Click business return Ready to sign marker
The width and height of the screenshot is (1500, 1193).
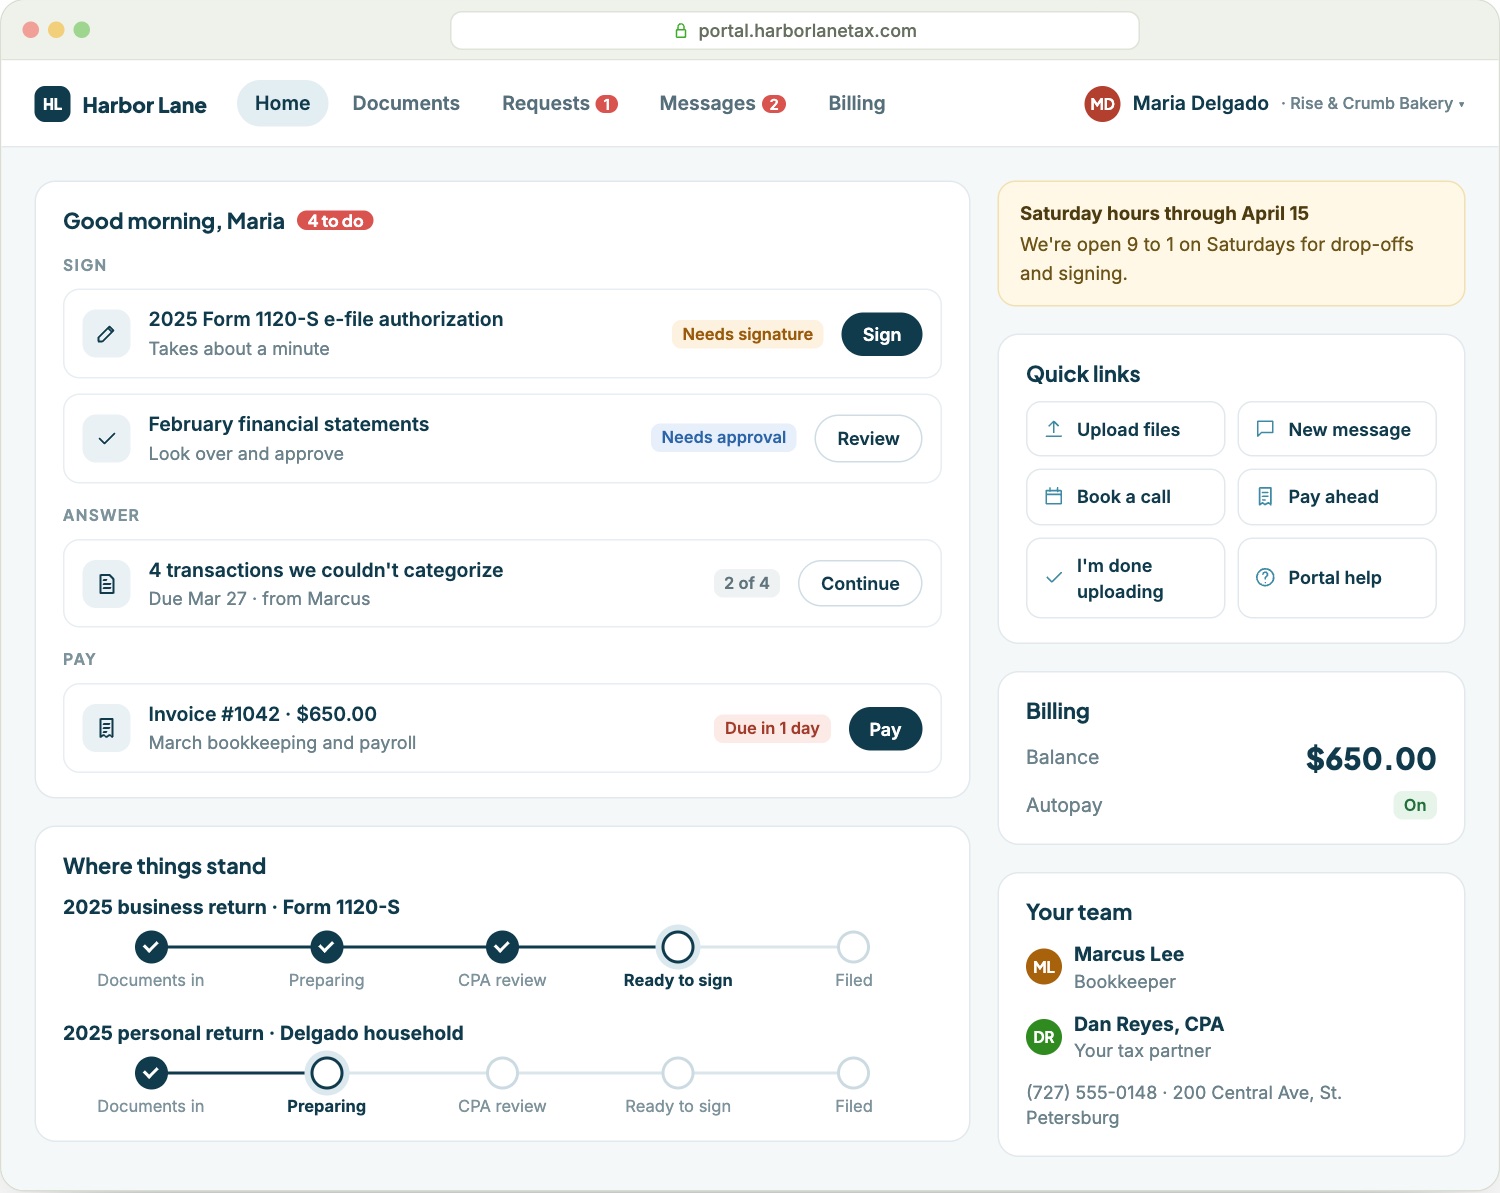(678, 946)
